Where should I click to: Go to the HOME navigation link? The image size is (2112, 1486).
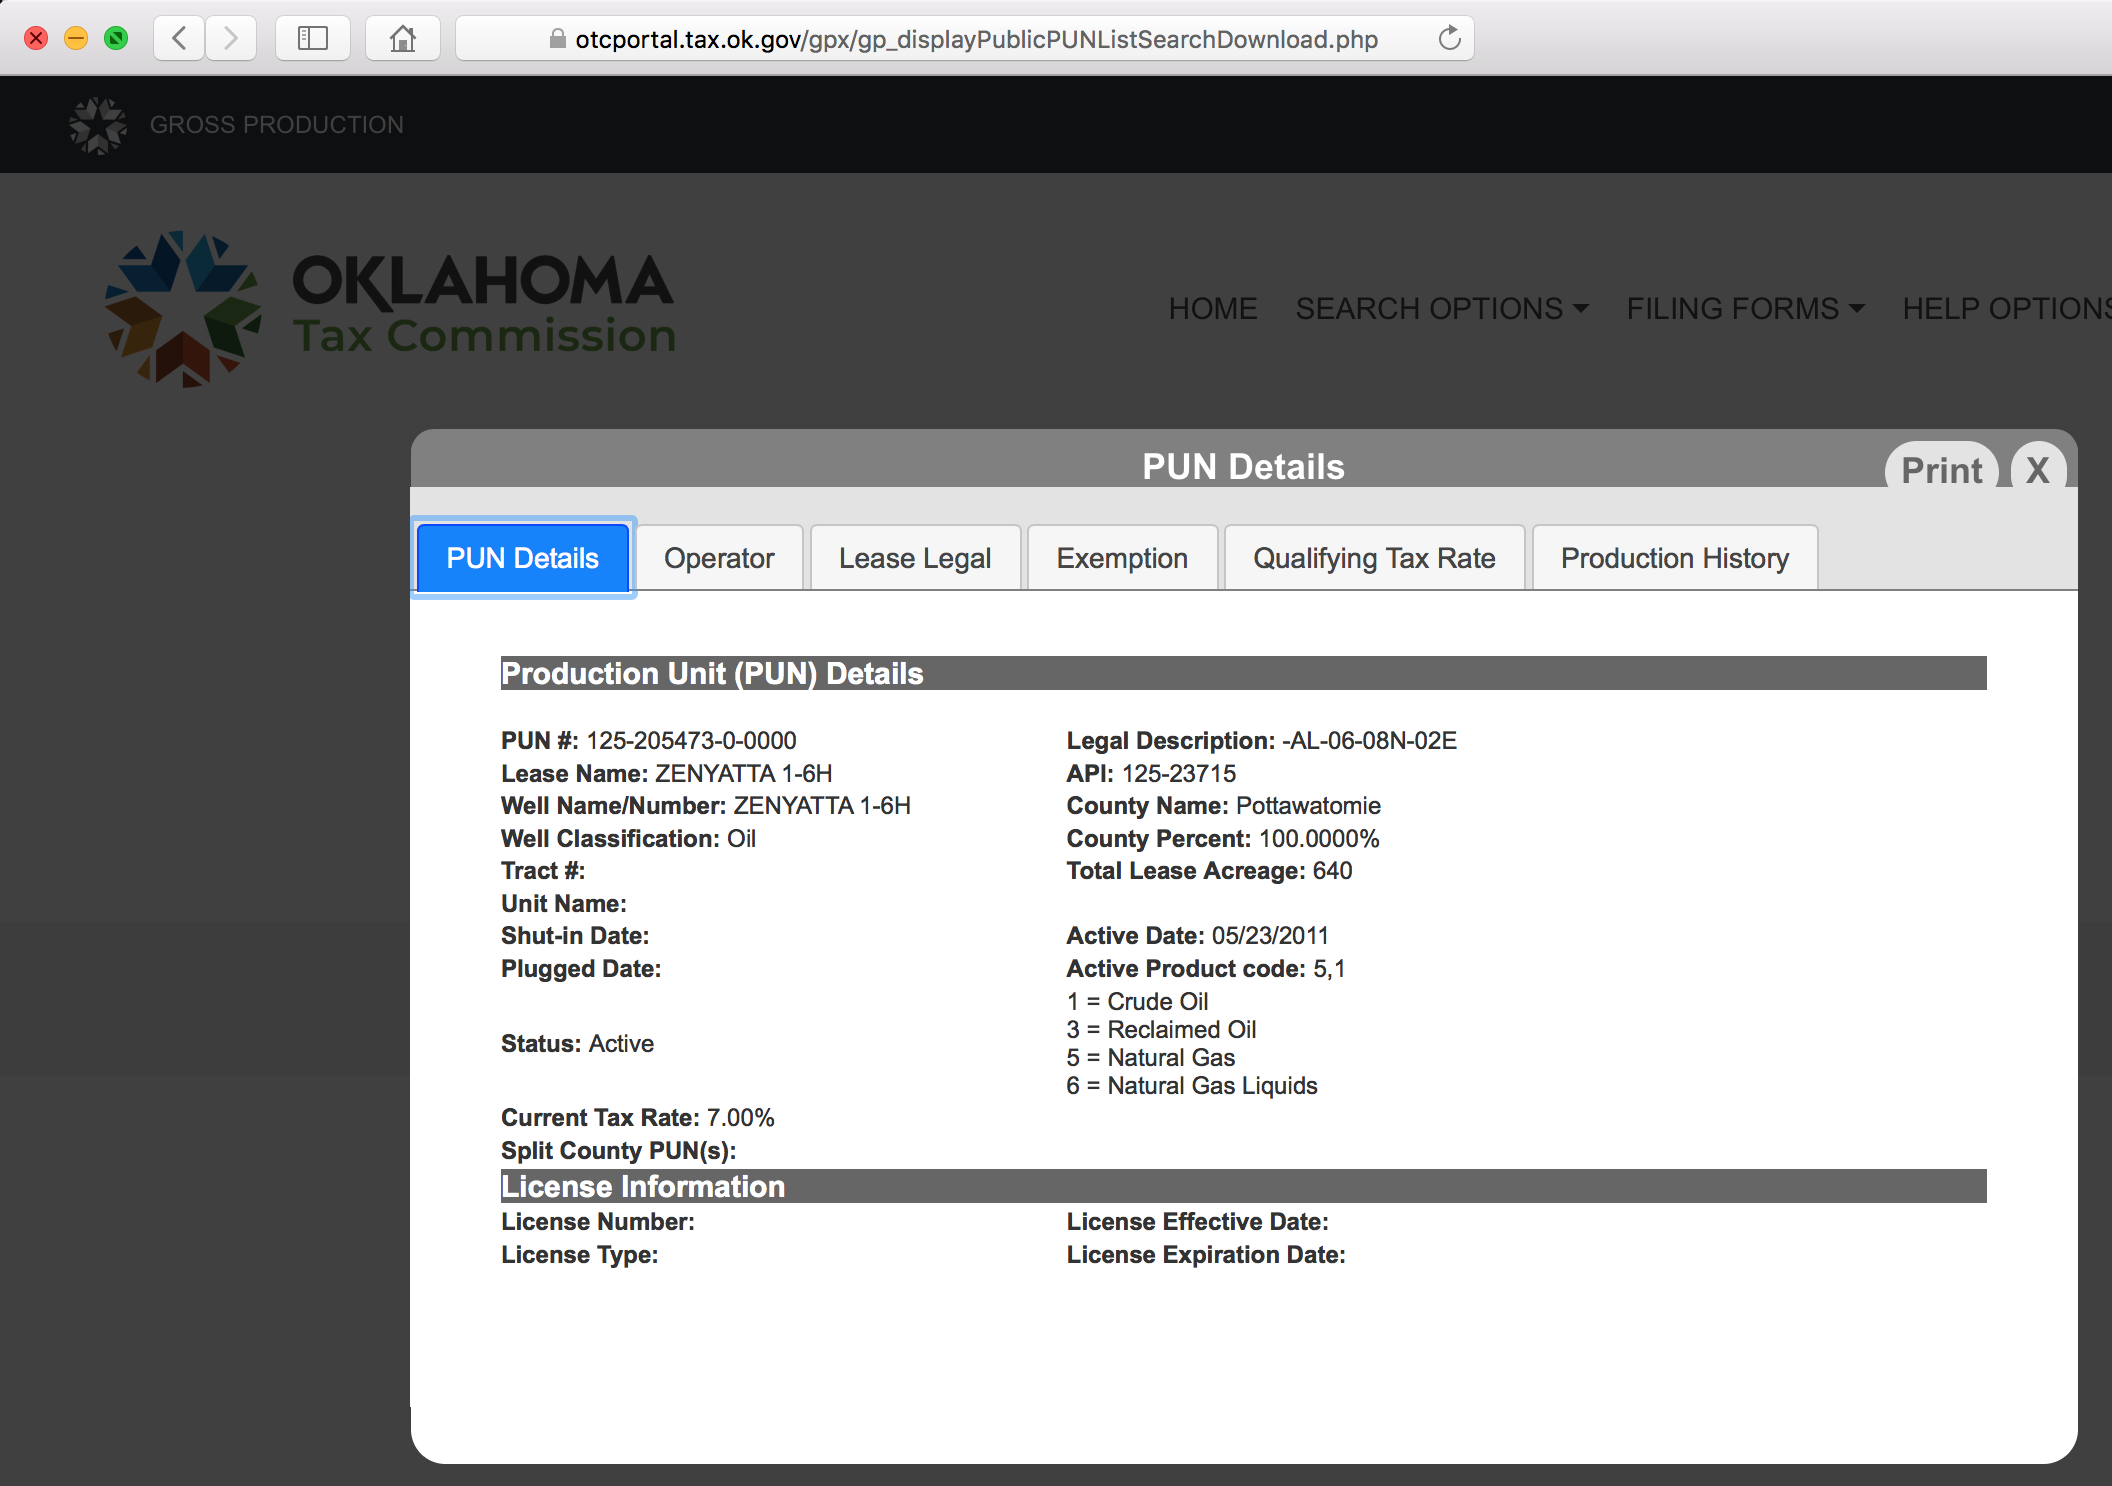pyautogui.click(x=1213, y=308)
